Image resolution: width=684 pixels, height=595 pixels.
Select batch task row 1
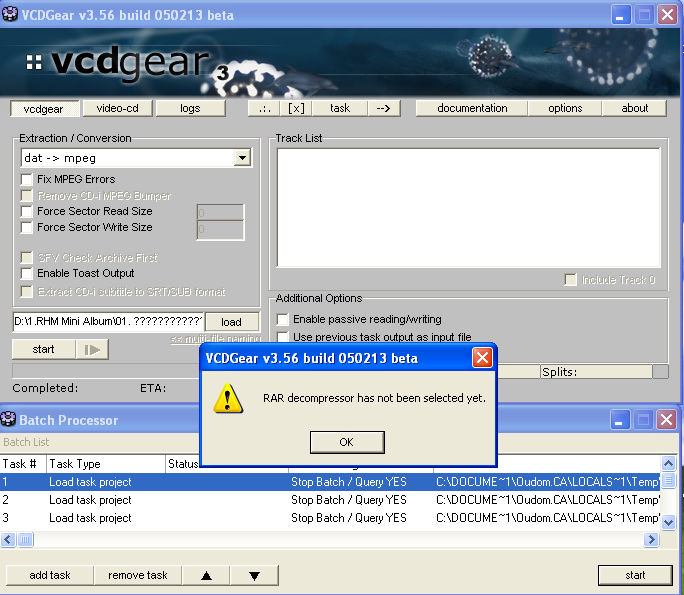[x=330, y=482]
